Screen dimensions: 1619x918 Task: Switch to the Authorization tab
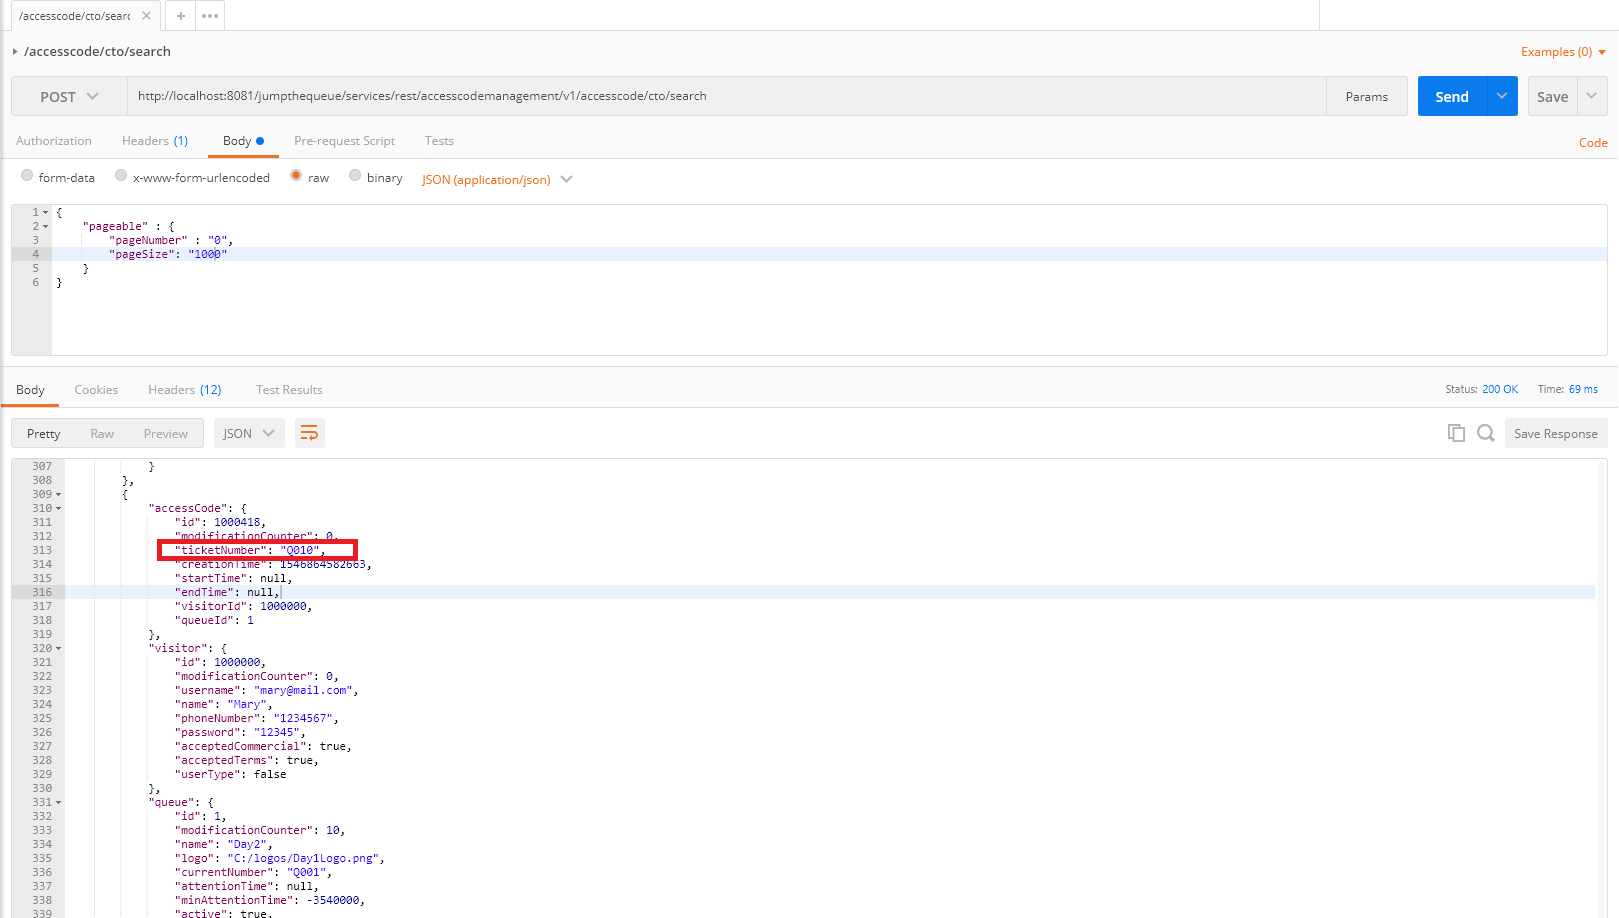(x=53, y=140)
